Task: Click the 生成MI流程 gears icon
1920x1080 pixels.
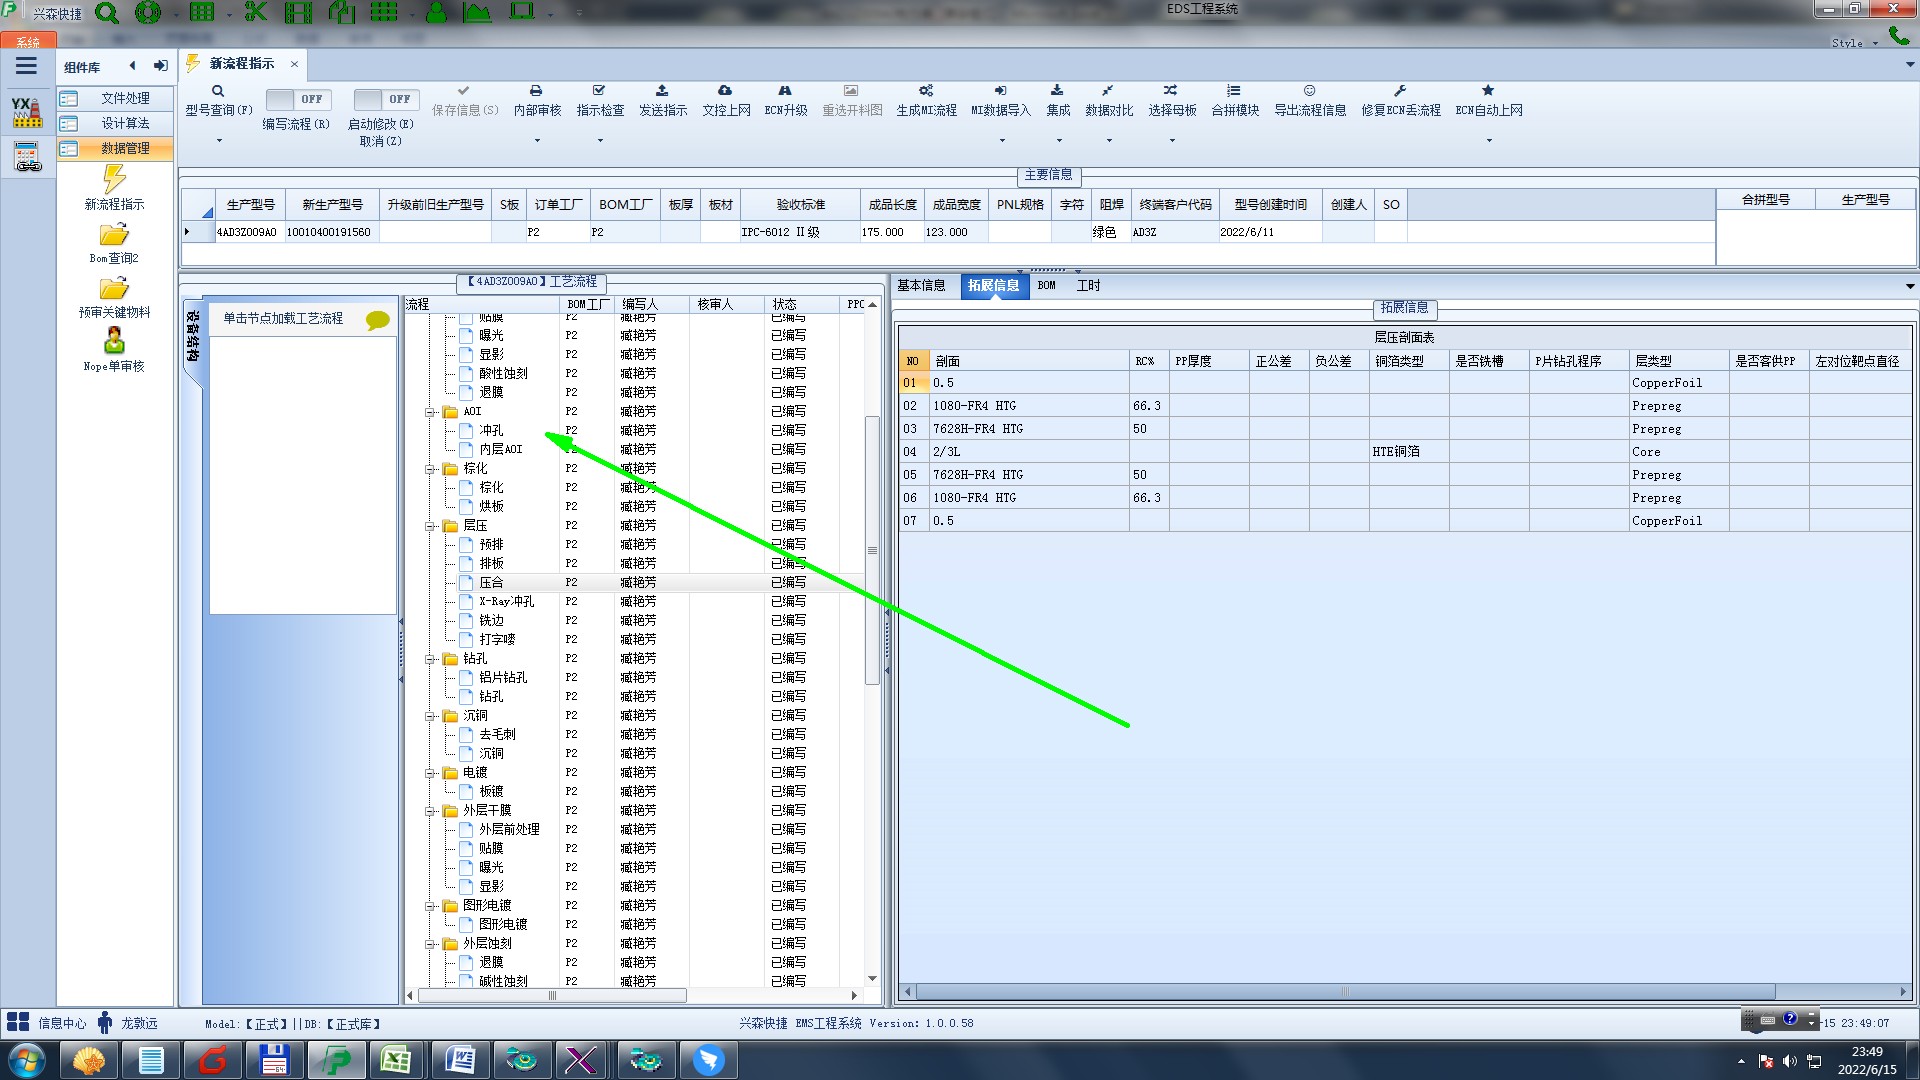Action: point(926,91)
